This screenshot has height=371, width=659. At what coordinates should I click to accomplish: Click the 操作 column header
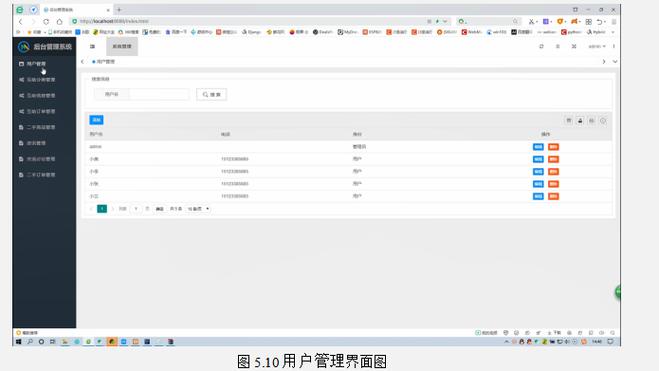pos(546,134)
